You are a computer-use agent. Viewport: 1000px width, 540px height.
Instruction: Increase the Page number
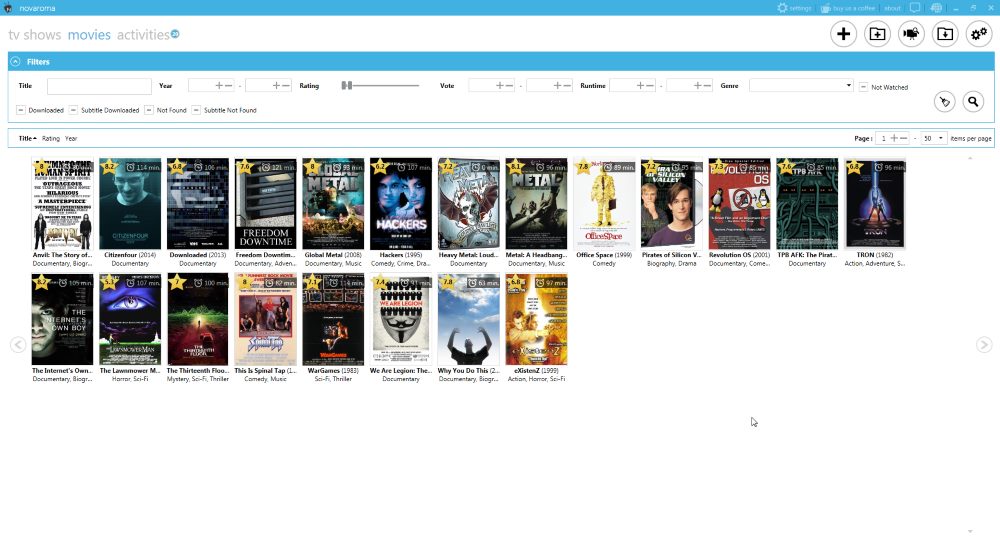tap(893, 138)
